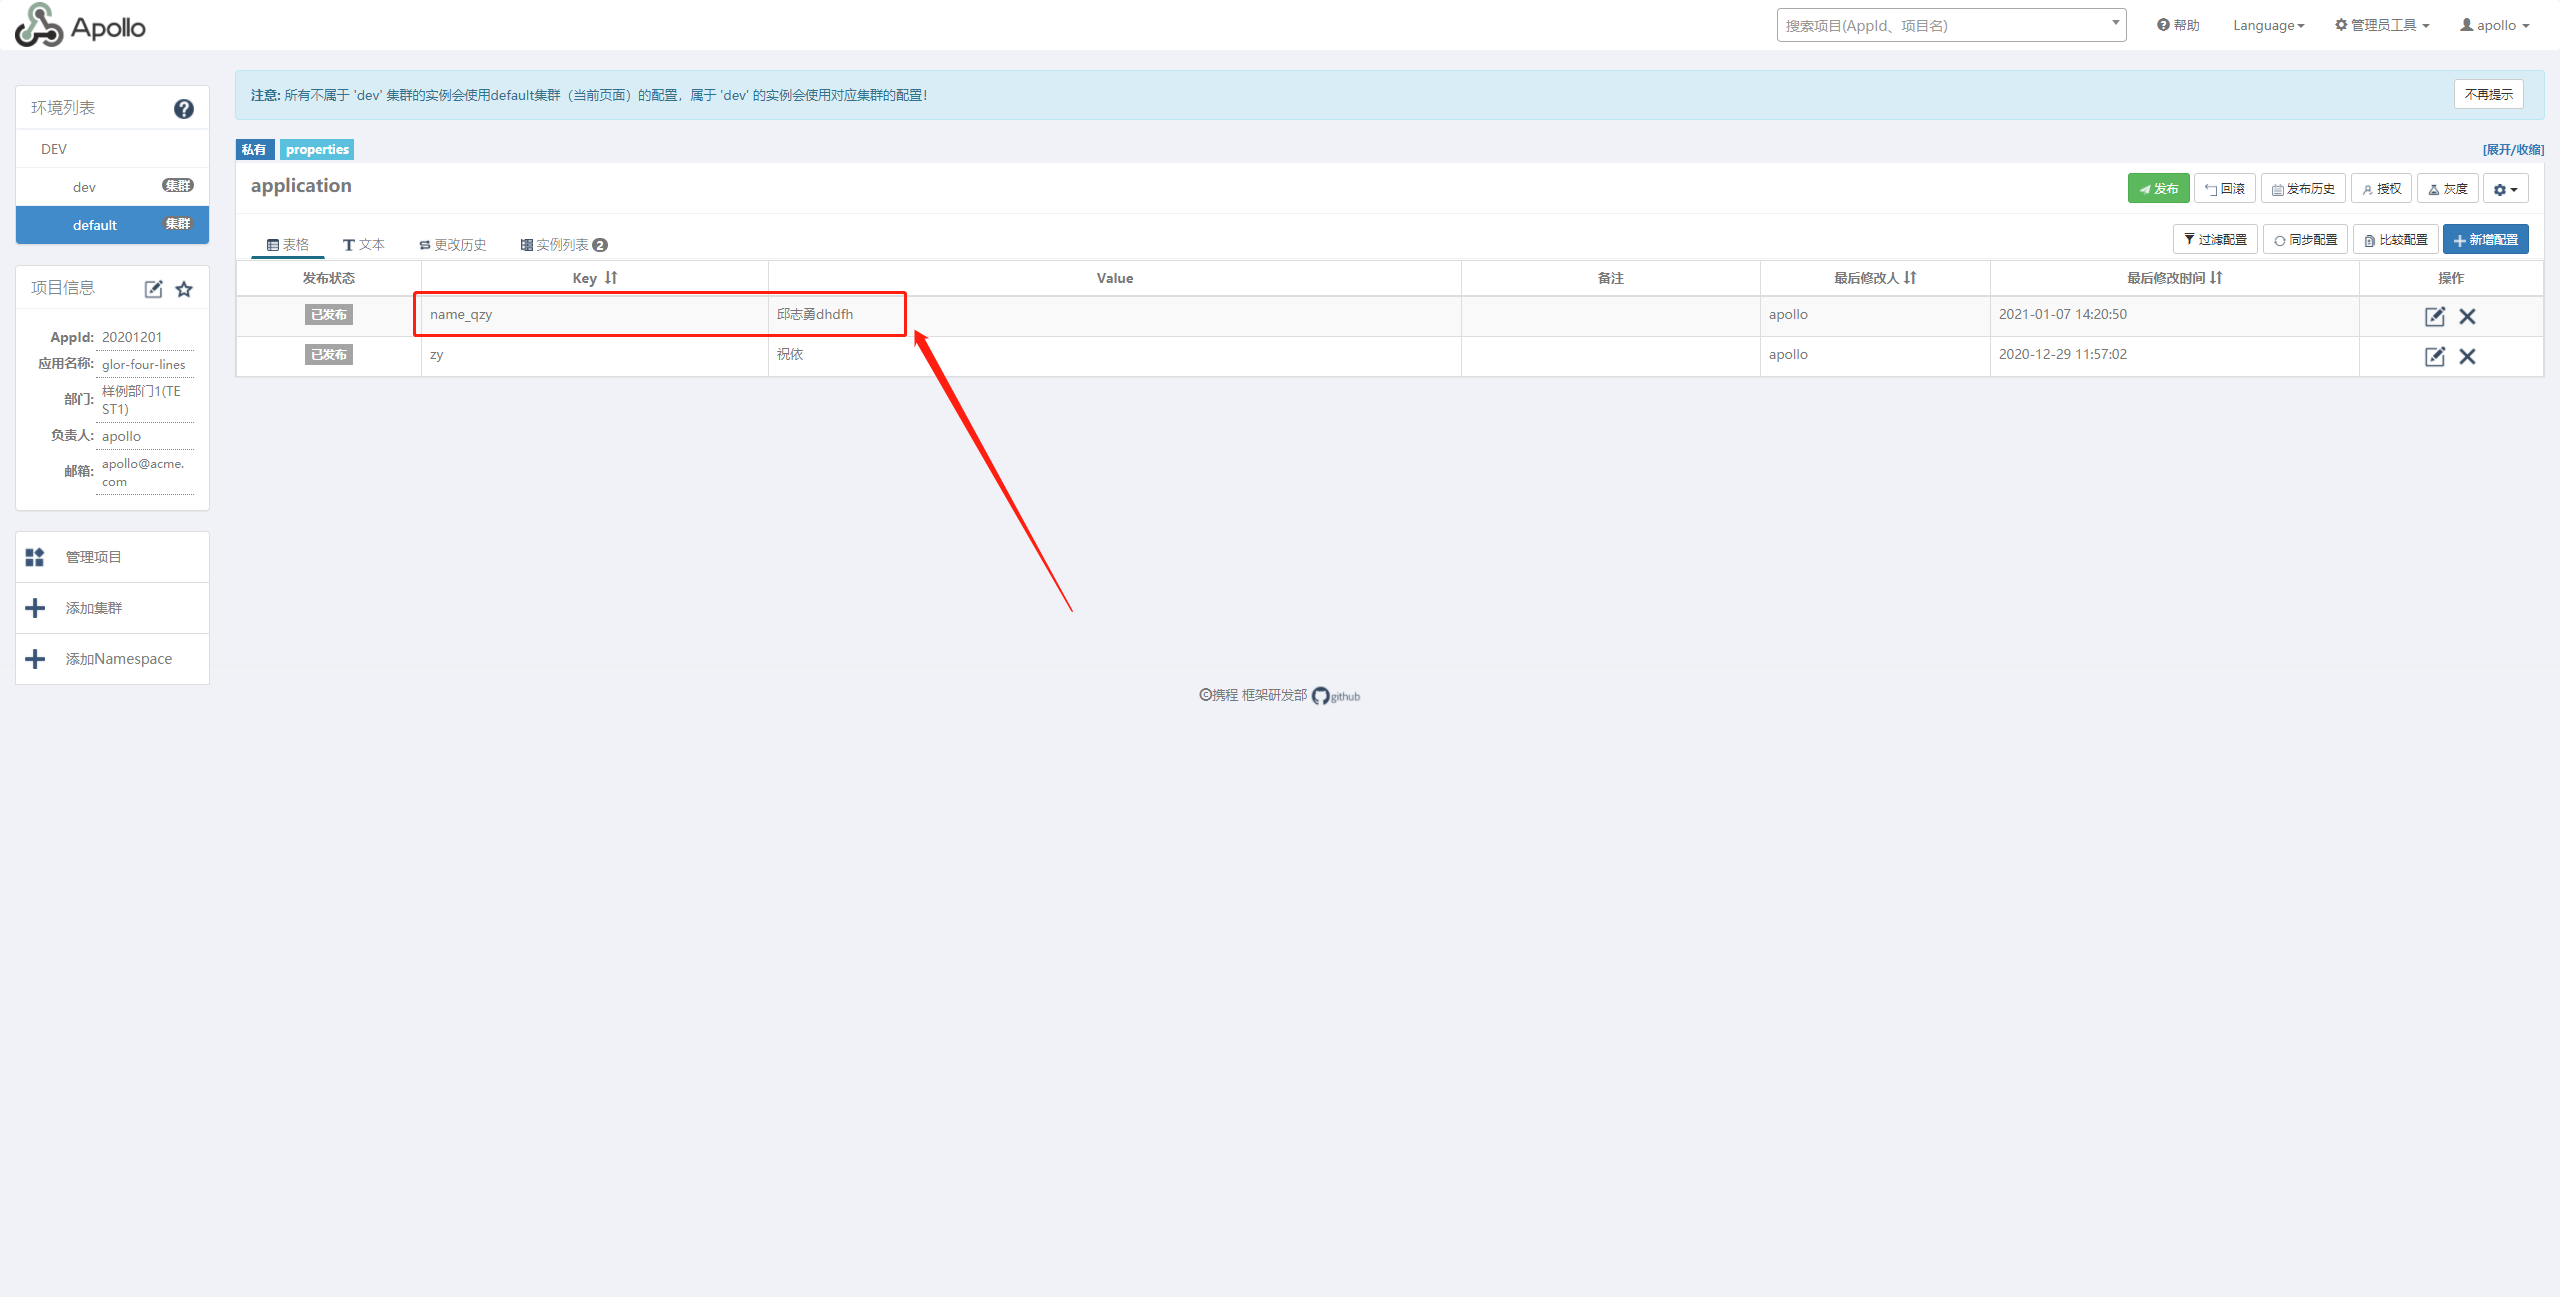Click plus icon for 添加Namespace
The height and width of the screenshot is (1297, 2560).
coord(35,659)
